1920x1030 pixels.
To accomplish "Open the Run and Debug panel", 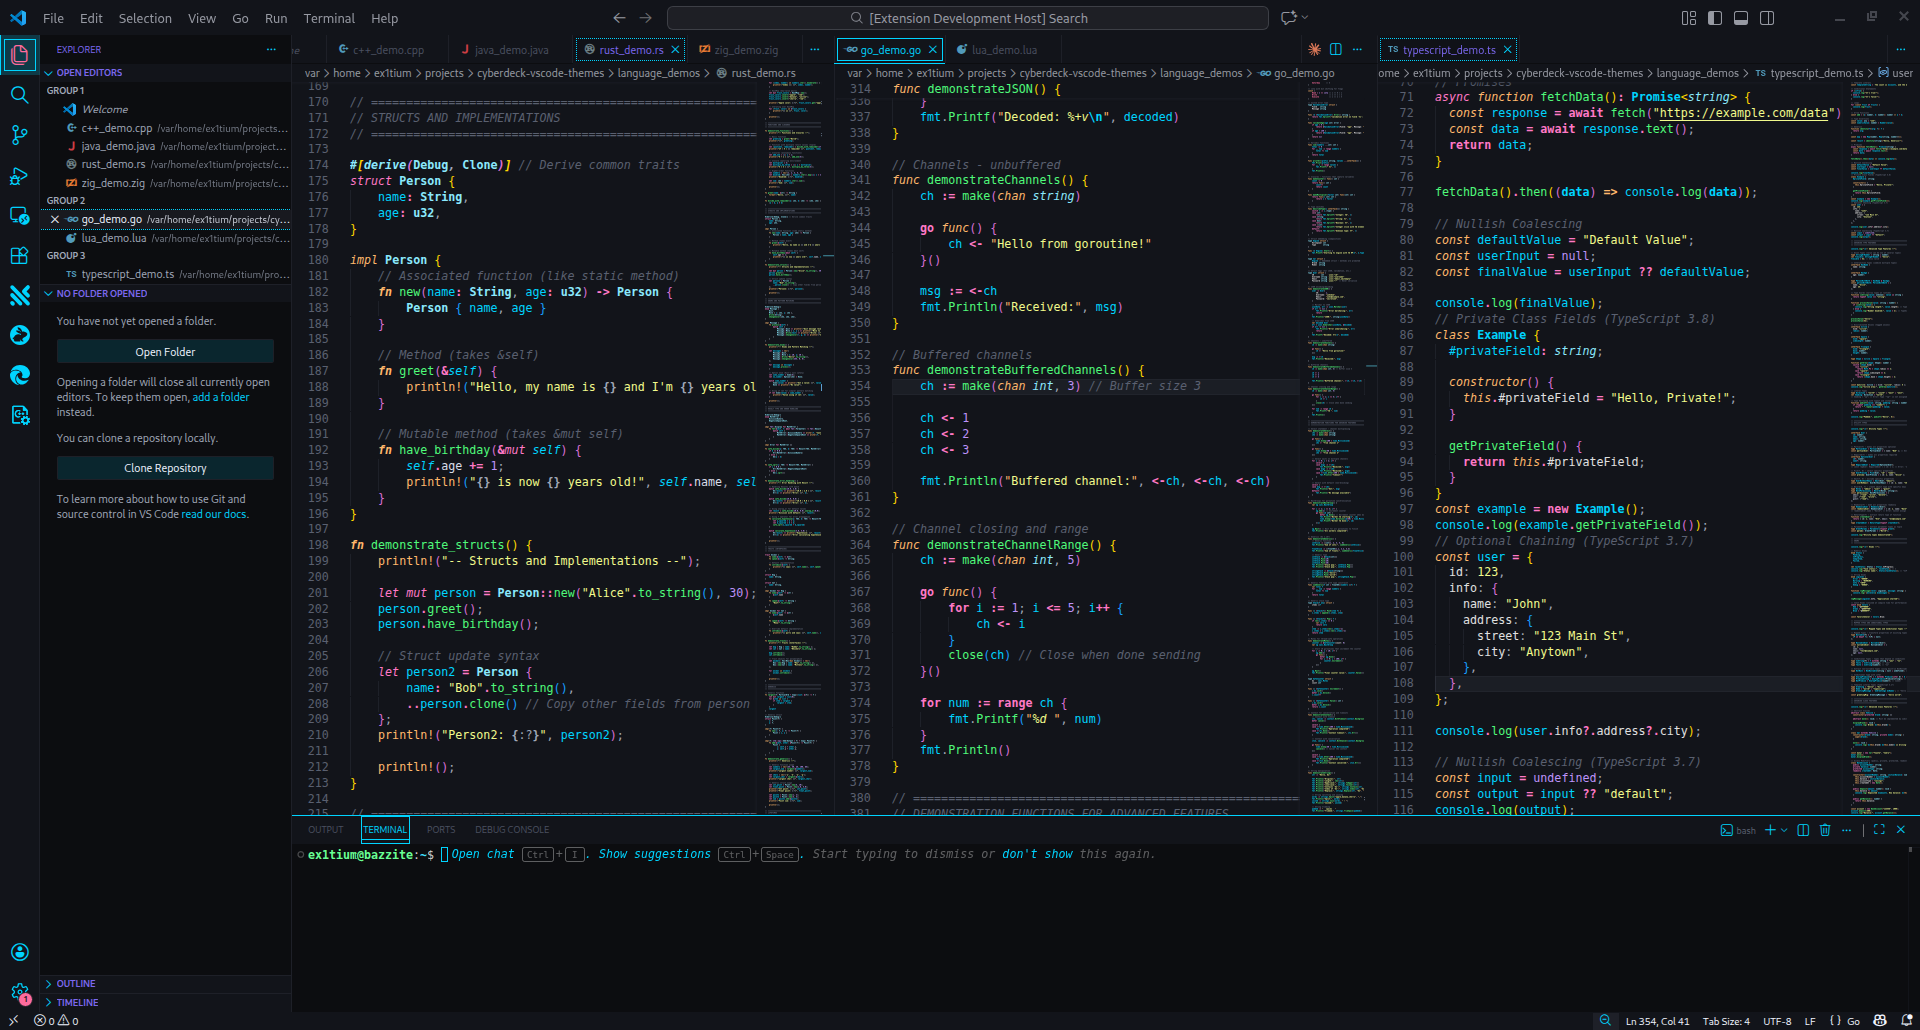I will coord(19,176).
